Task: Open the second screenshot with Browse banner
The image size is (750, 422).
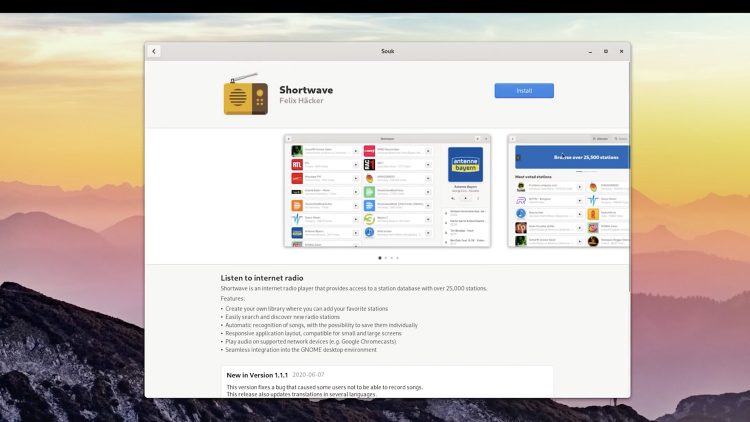Action: 569,191
